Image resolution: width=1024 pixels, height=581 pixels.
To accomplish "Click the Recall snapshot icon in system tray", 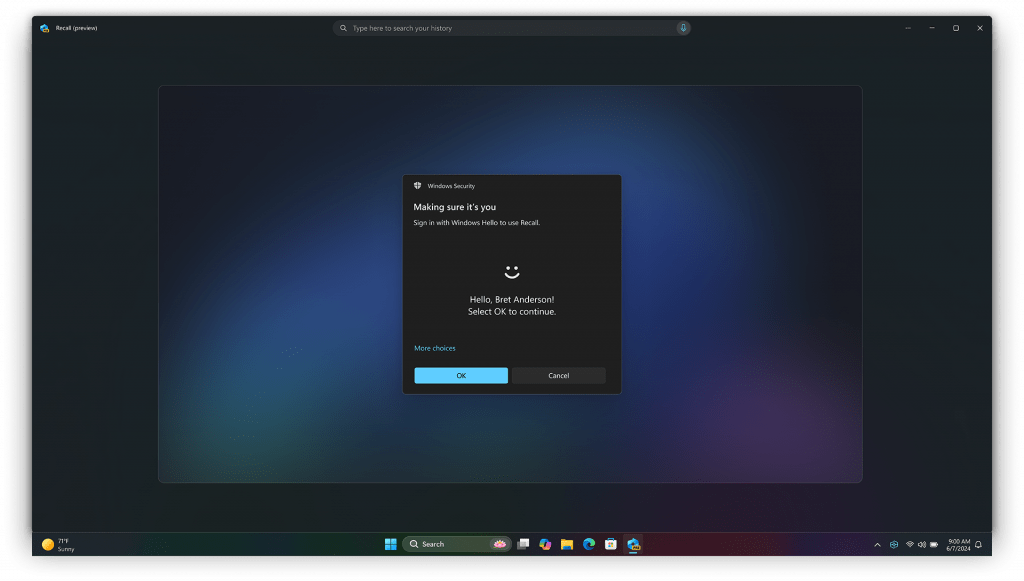I will [x=894, y=545].
